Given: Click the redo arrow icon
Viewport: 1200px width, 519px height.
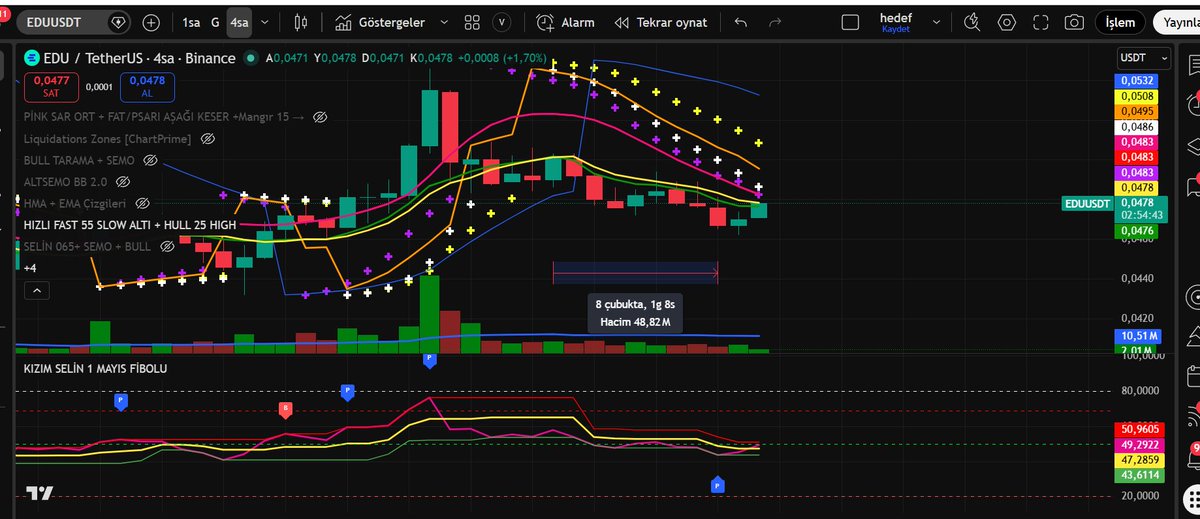Looking at the screenshot, I should click(x=775, y=22).
